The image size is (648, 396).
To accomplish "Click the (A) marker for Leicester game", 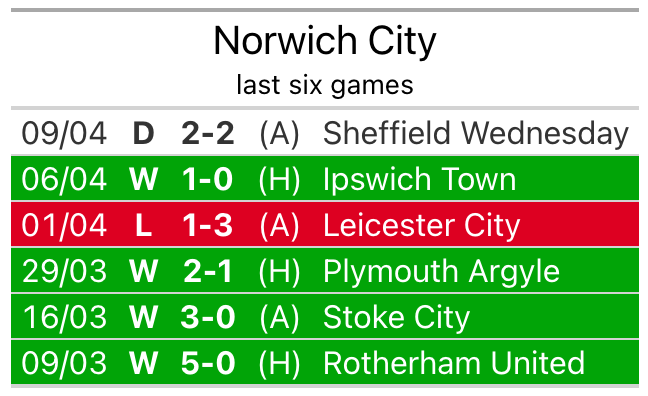I will [279, 226].
